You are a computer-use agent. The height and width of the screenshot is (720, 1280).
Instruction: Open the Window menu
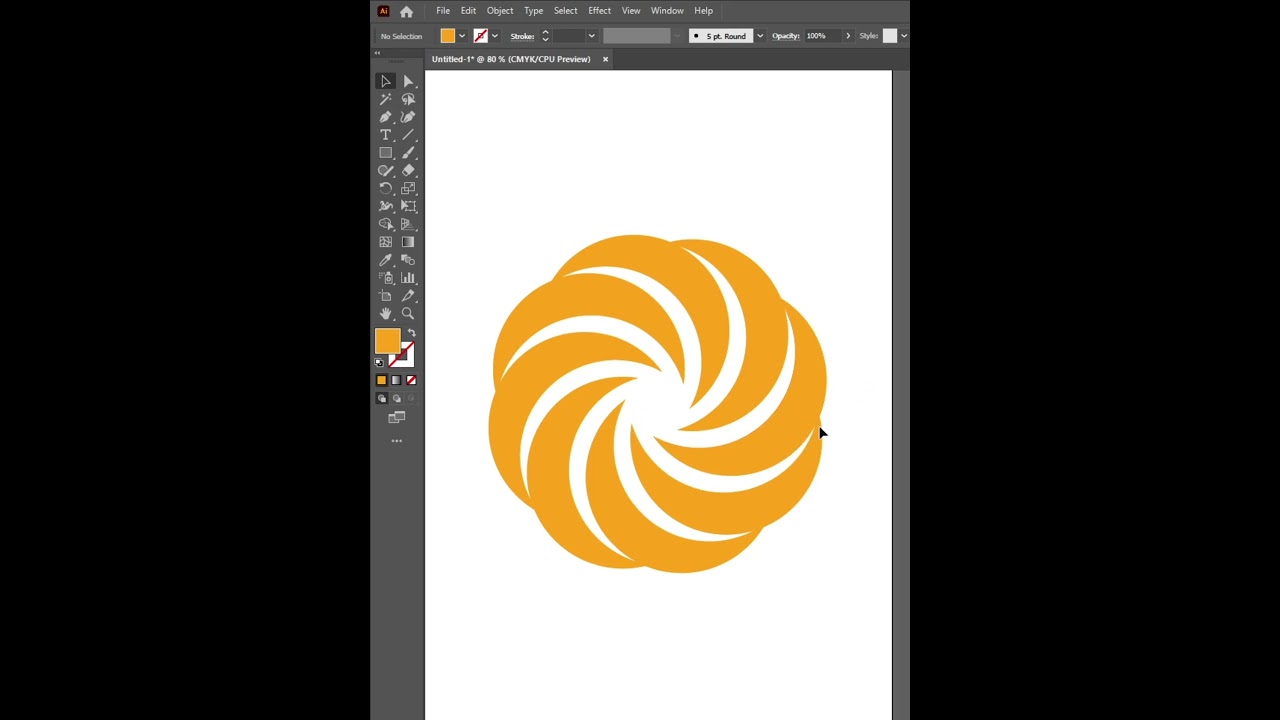click(667, 11)
